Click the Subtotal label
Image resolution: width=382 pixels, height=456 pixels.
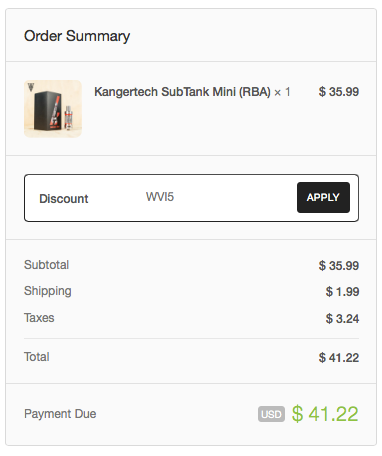coord(46,265)
